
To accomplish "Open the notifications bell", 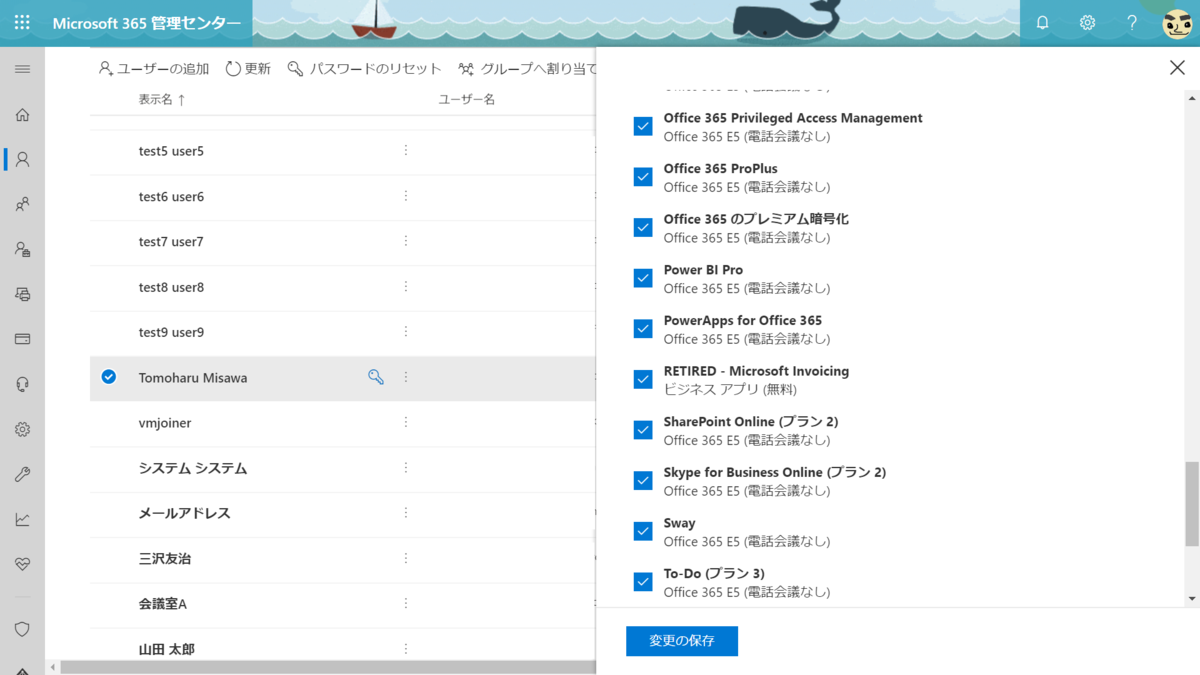I will click(x=1042, y=22).
